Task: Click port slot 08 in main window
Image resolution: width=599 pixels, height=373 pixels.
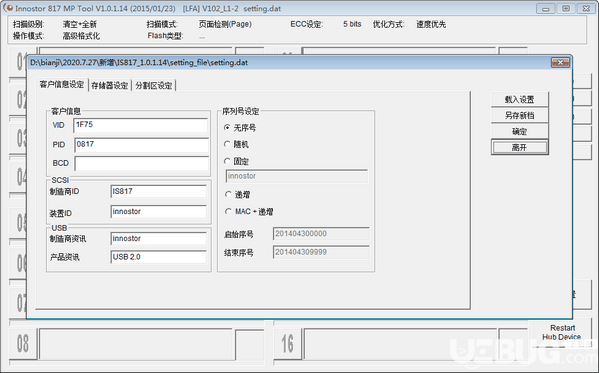Action: [x=23, y=343]
